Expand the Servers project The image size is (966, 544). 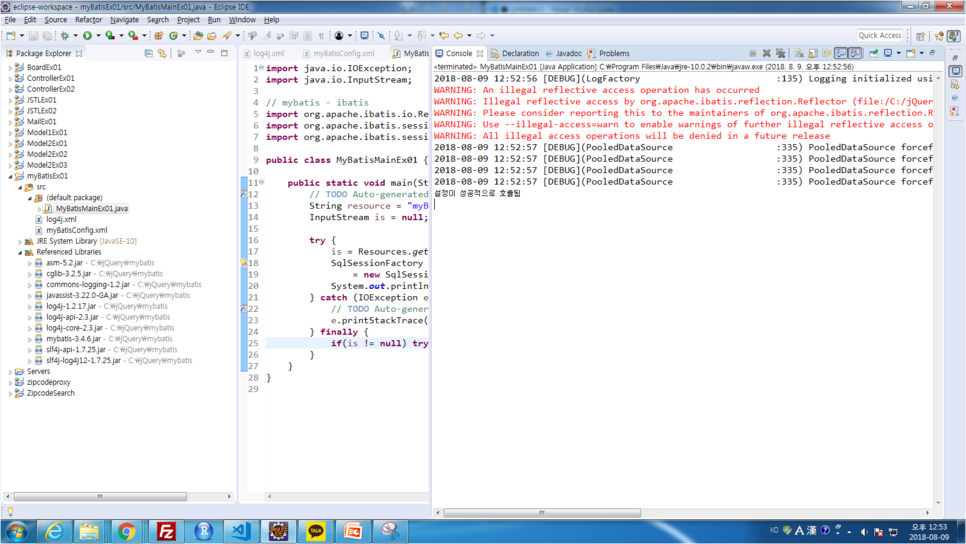[x=10, y=372]
